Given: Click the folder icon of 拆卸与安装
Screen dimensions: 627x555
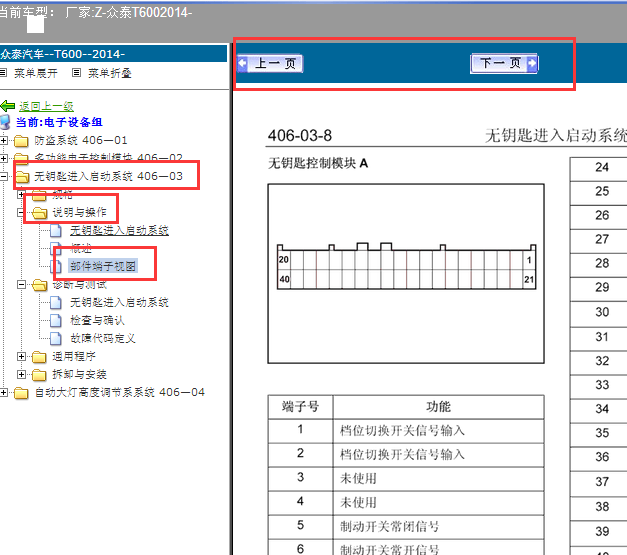Looking at the screenshot, I should [x=39, y=375].
